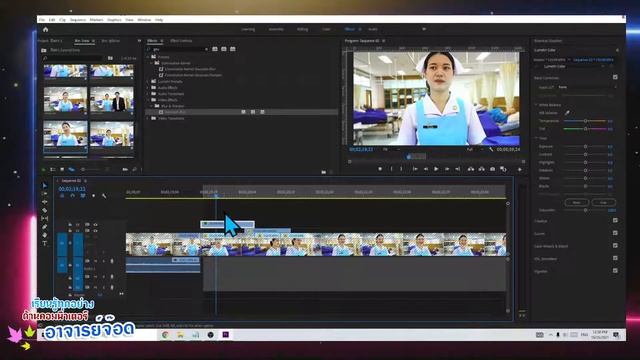Toggle top video track eye visibility
Image resolution: width=640 pixels, height=360 pixels.
pos(96,224)
